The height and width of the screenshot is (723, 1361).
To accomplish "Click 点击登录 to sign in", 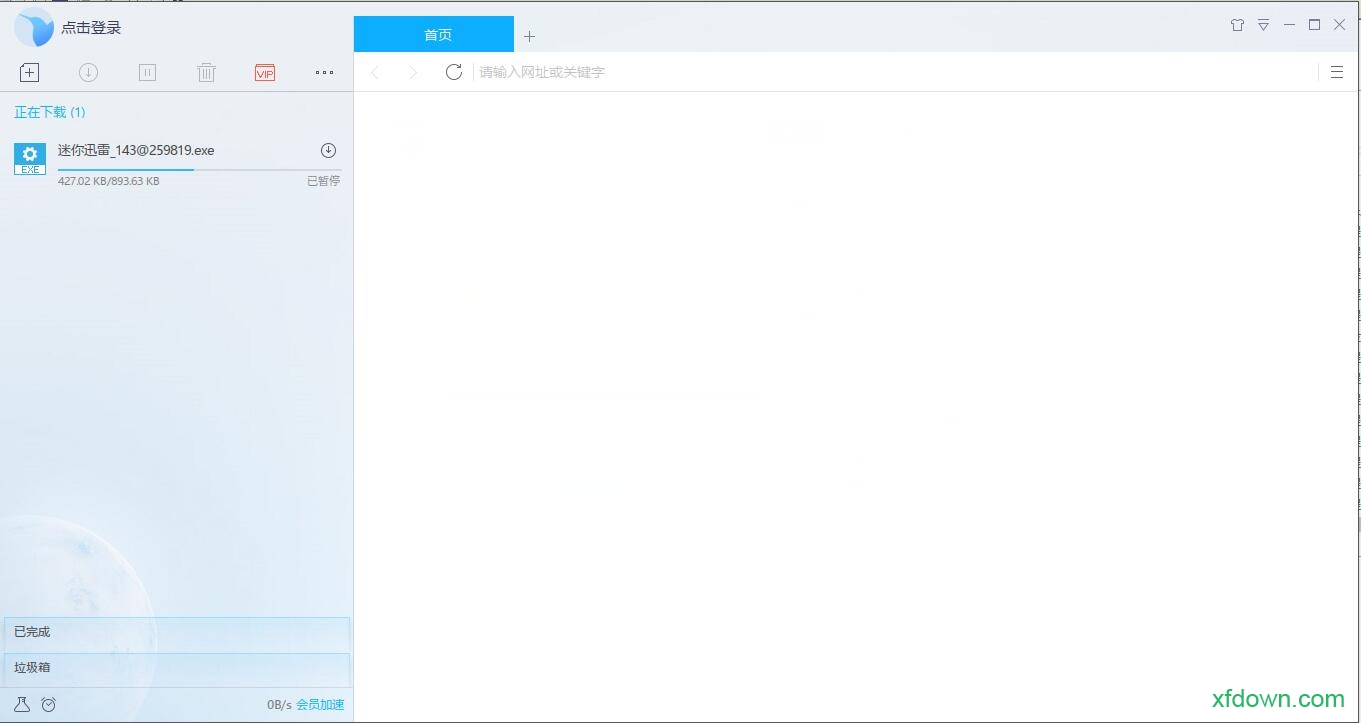I will (91, 28).
